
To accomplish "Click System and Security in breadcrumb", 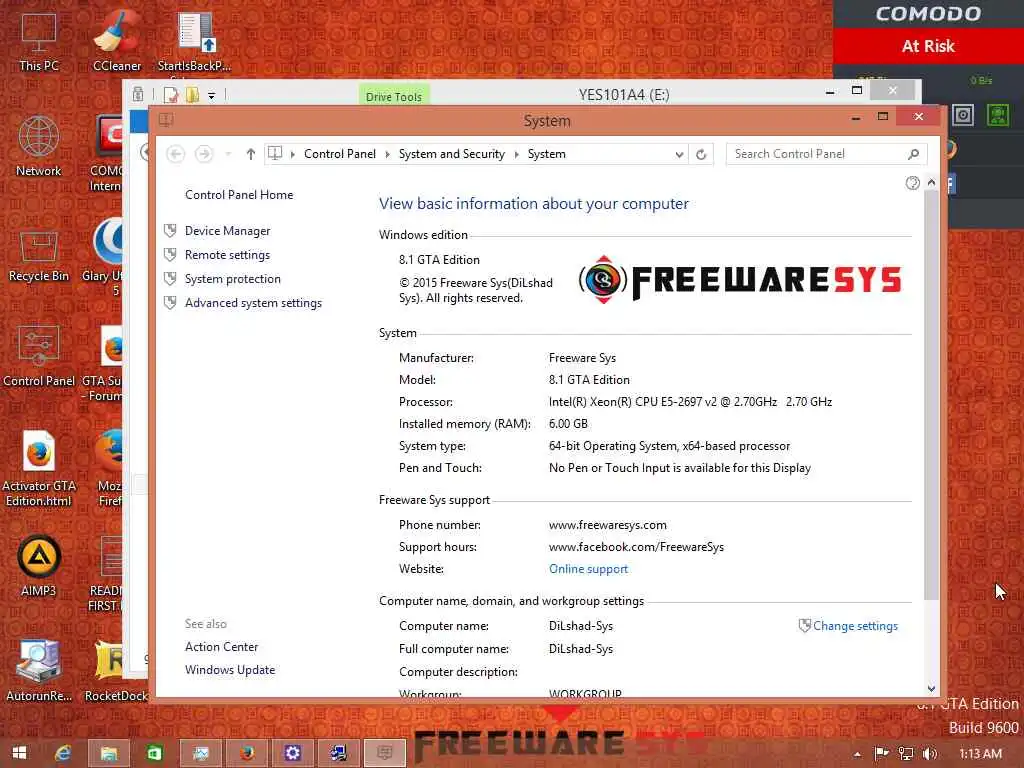I will (x=452, y=154).
